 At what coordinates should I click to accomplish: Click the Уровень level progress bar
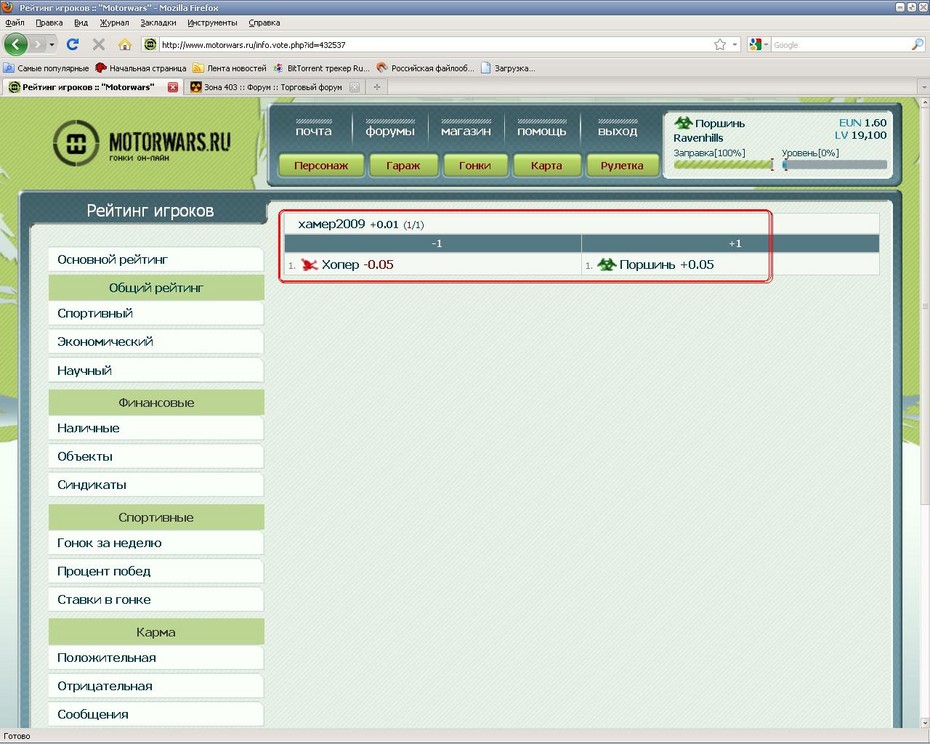click(835, 164)
